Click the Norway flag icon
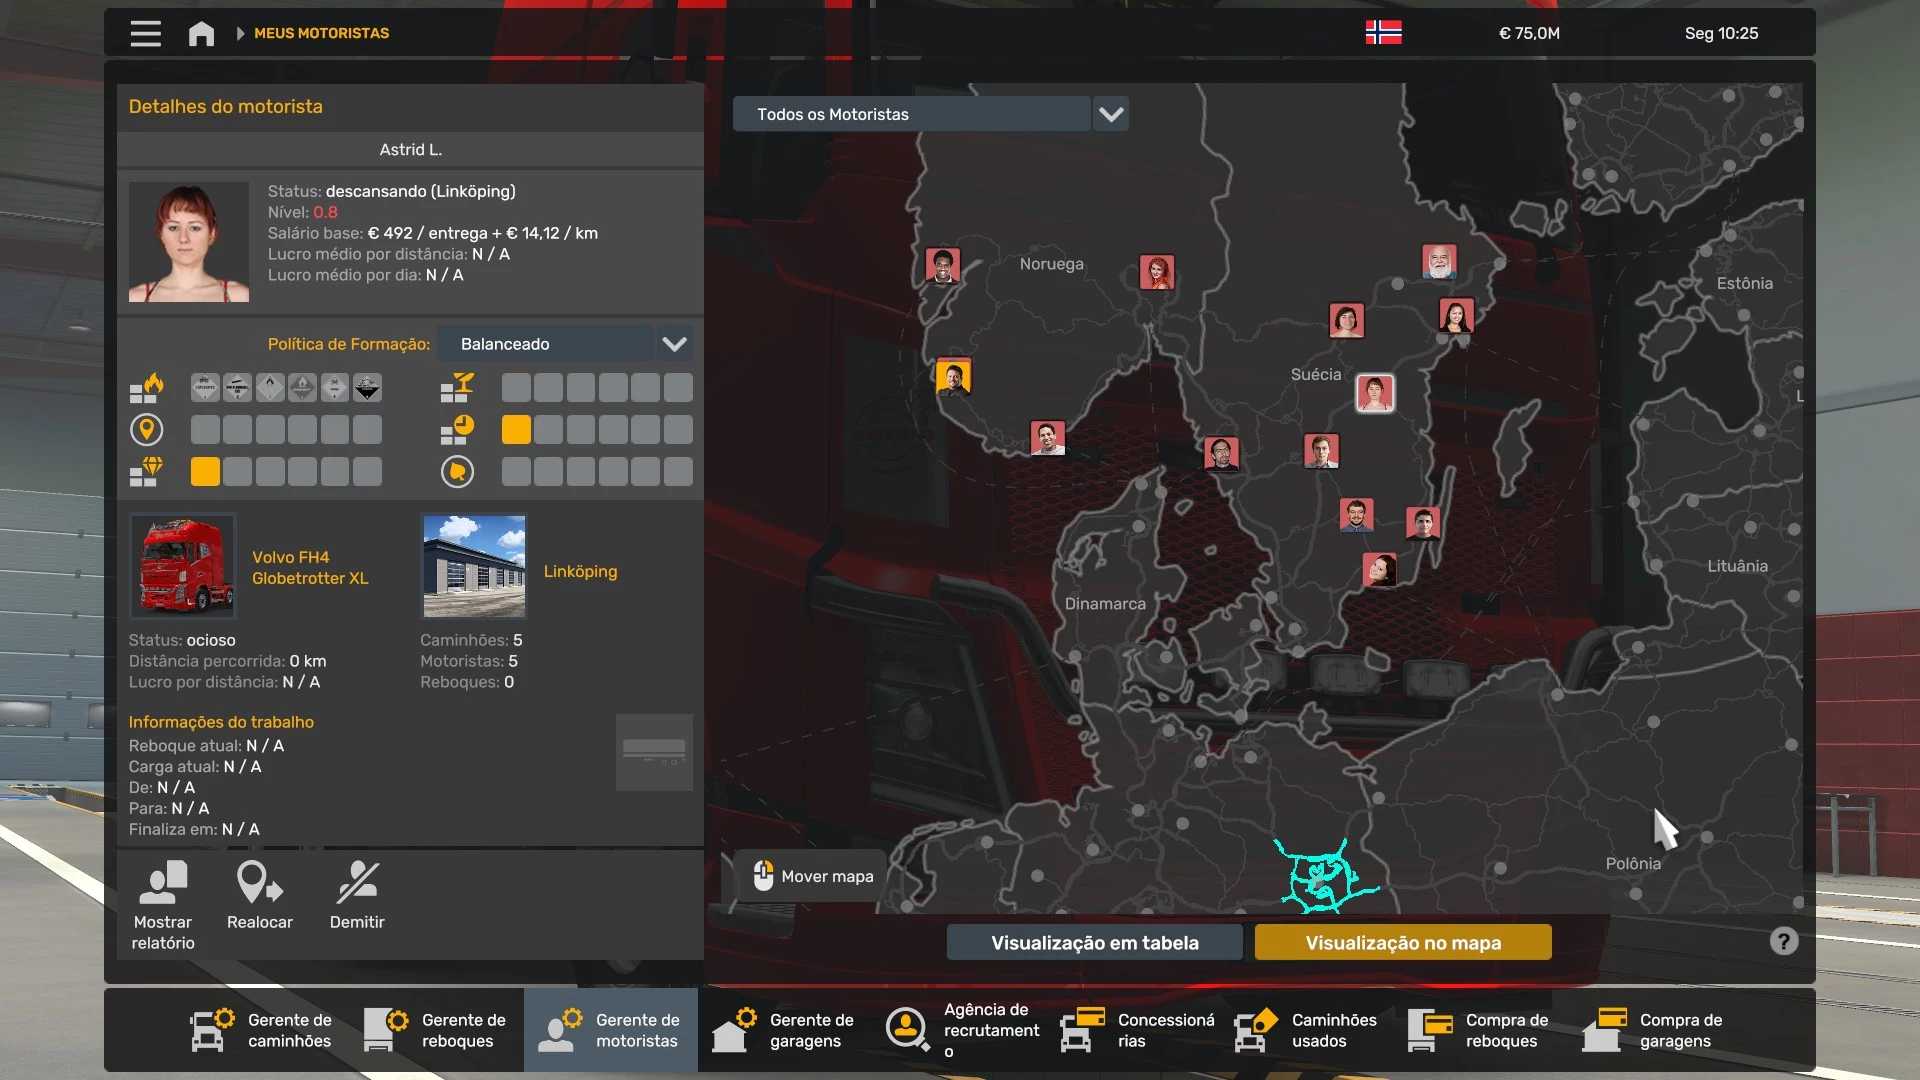This screenshot has height=1080, width=1920. tap(1383, 33)
